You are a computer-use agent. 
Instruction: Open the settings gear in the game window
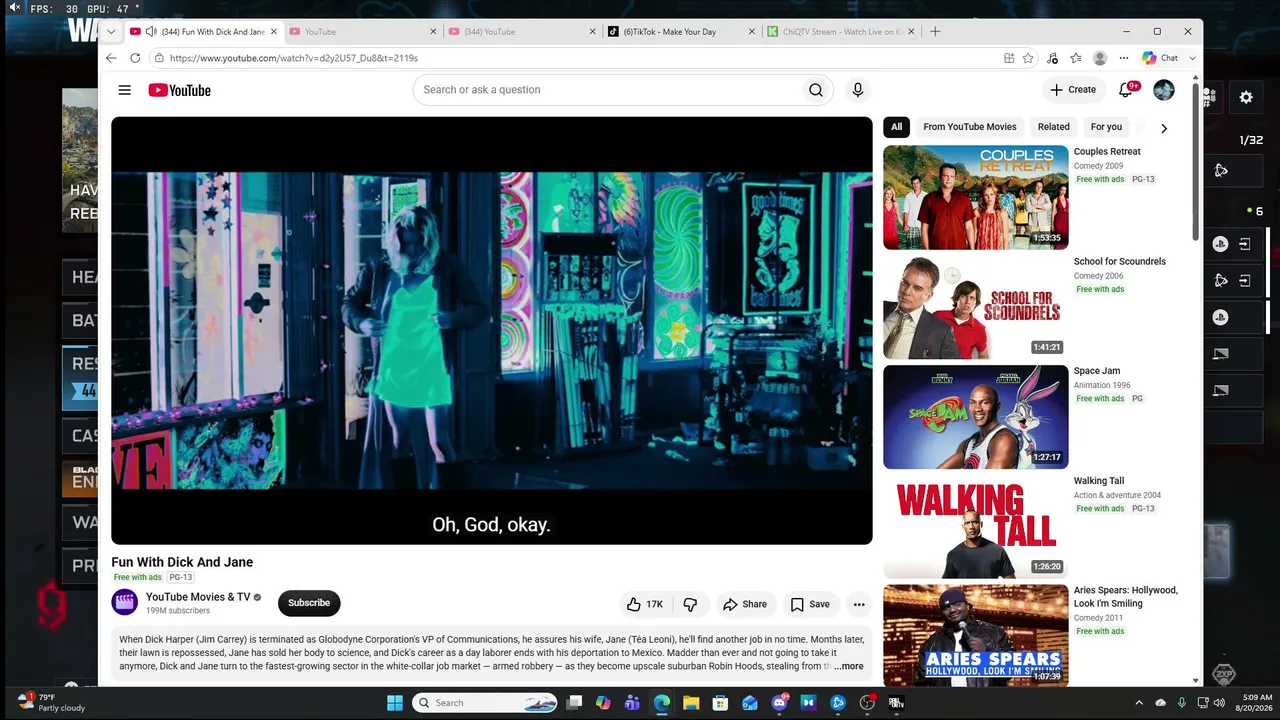click(1246, 97)
